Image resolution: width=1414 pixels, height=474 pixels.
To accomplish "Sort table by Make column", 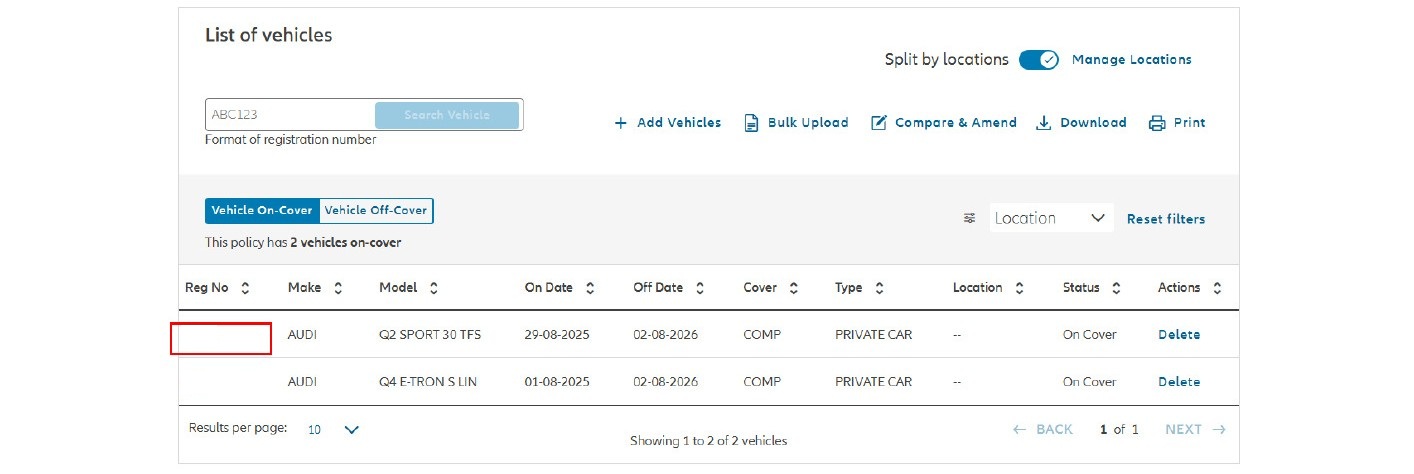I will point(338,288).
